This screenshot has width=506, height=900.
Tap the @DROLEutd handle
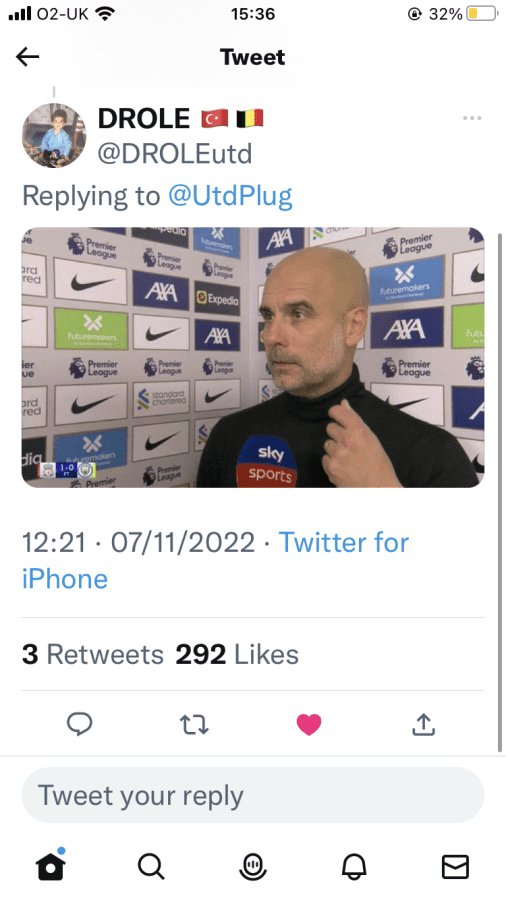pos(174,154)
